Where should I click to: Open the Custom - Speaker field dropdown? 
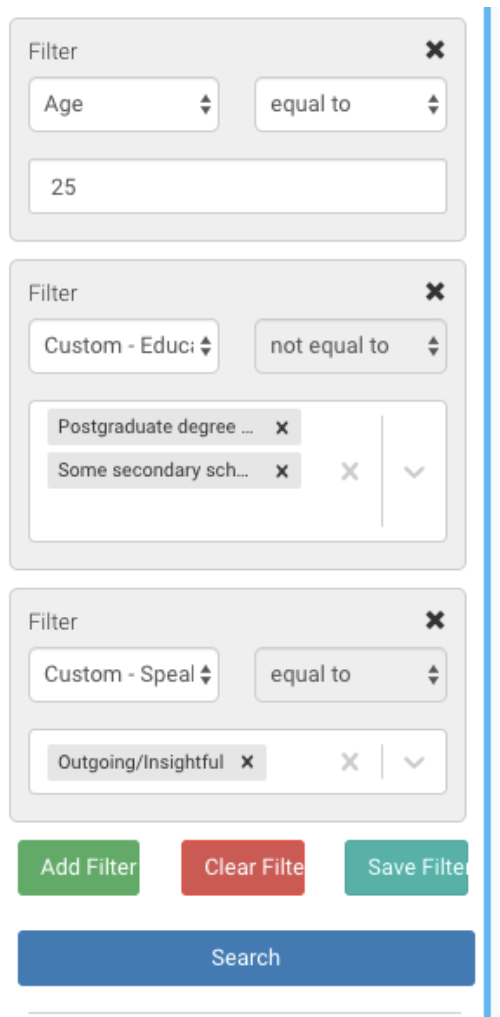(124, 675)
